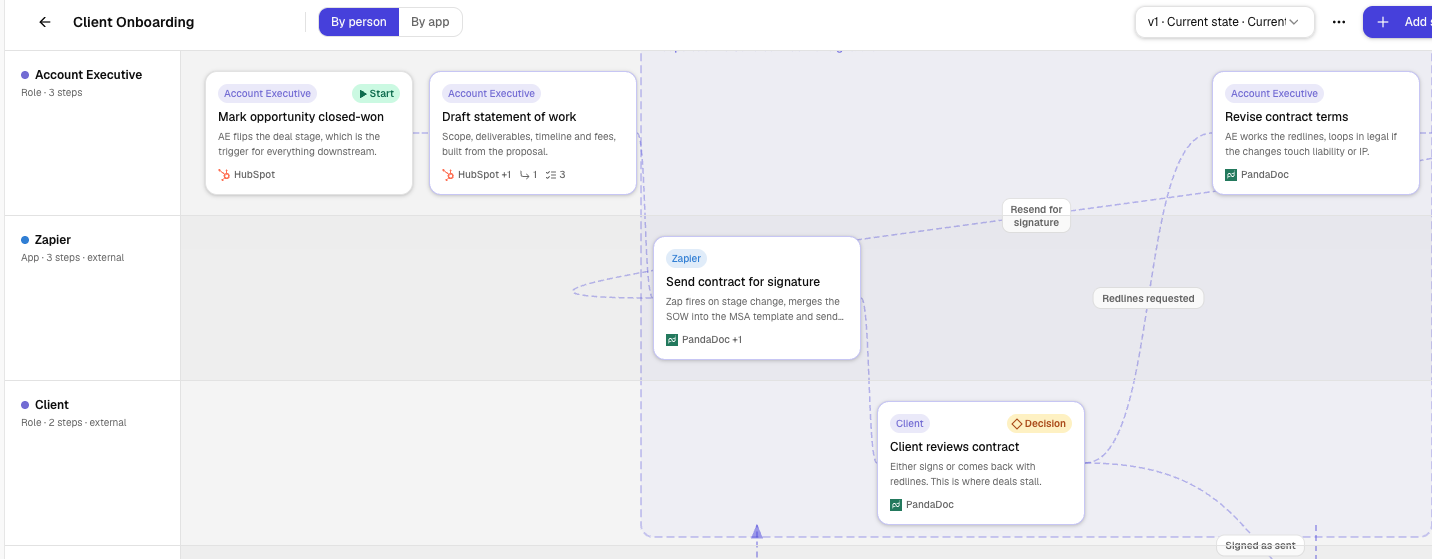The width and height of the screenshot is (1432, 559).
Task: Click the Start badge on the first card
Action: pyautogui.click(x=376, y=94)
